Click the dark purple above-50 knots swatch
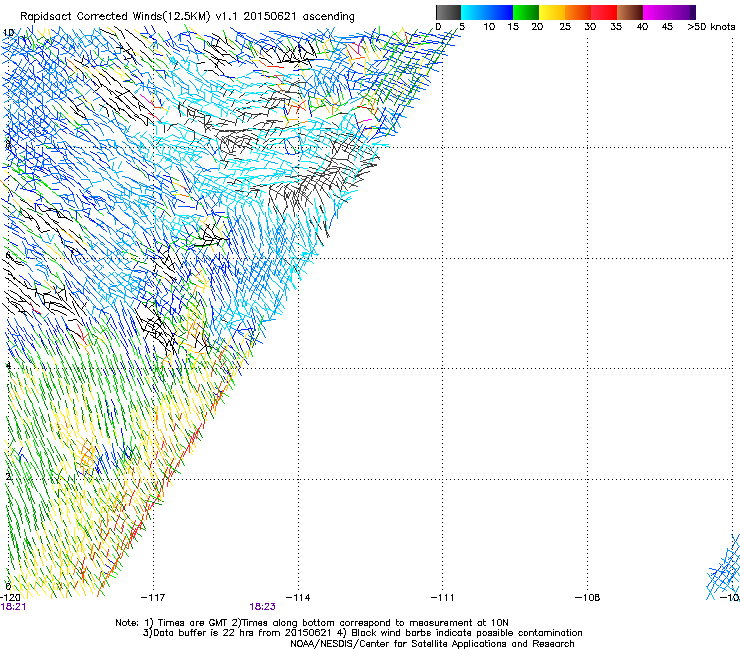 click(693, 12)
